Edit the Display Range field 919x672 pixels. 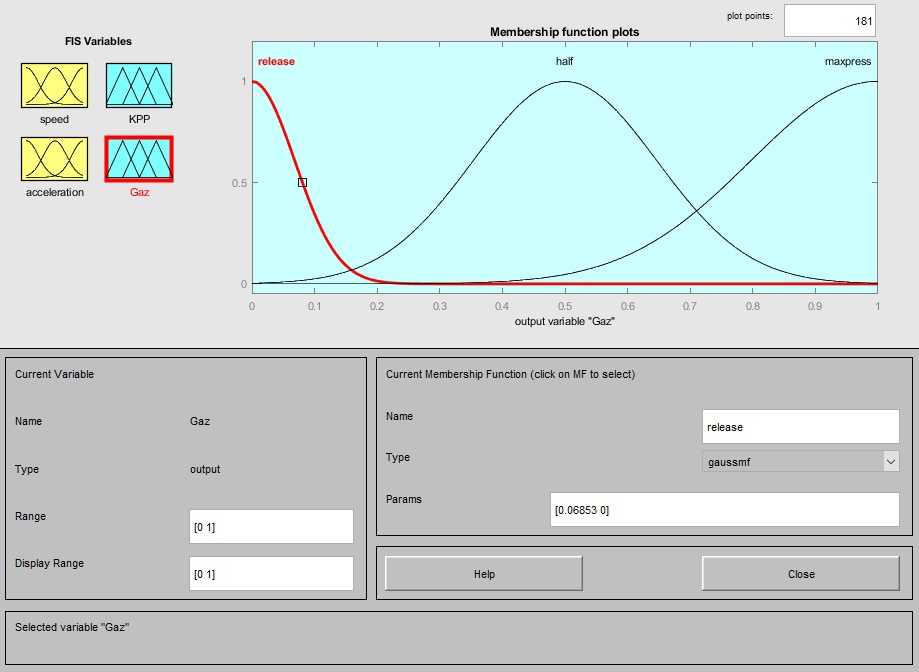tap(271, 573)
